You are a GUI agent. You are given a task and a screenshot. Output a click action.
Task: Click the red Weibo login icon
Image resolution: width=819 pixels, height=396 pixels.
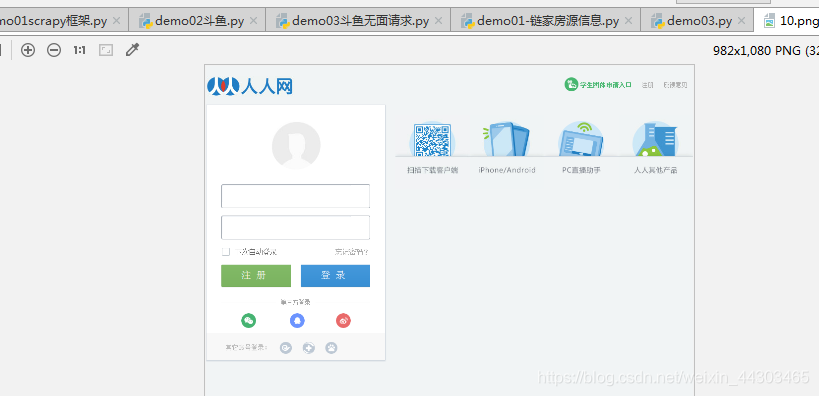343,321
